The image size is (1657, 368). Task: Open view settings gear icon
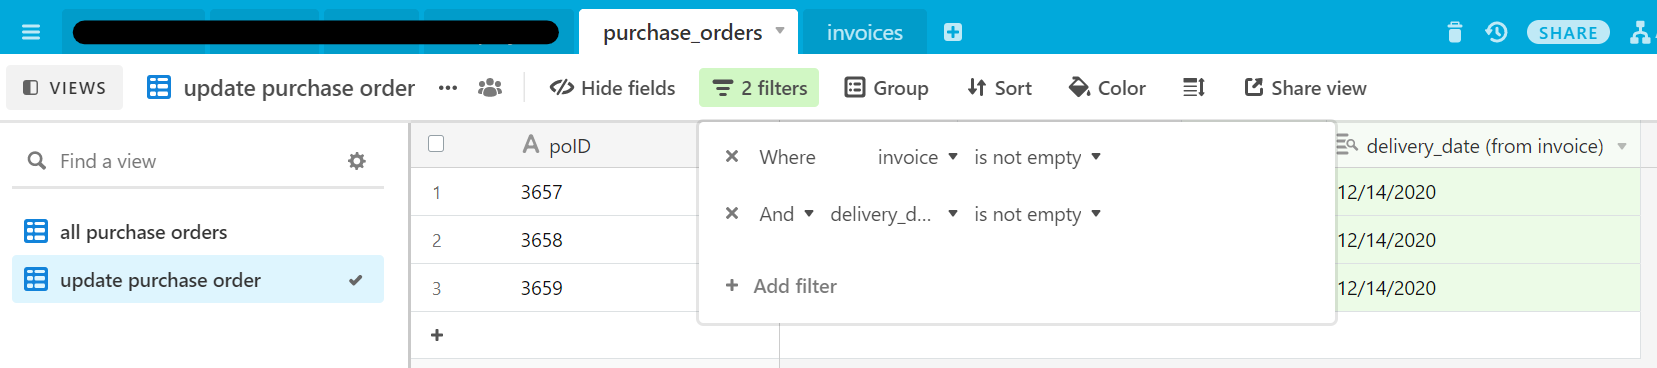click(357, 161)
